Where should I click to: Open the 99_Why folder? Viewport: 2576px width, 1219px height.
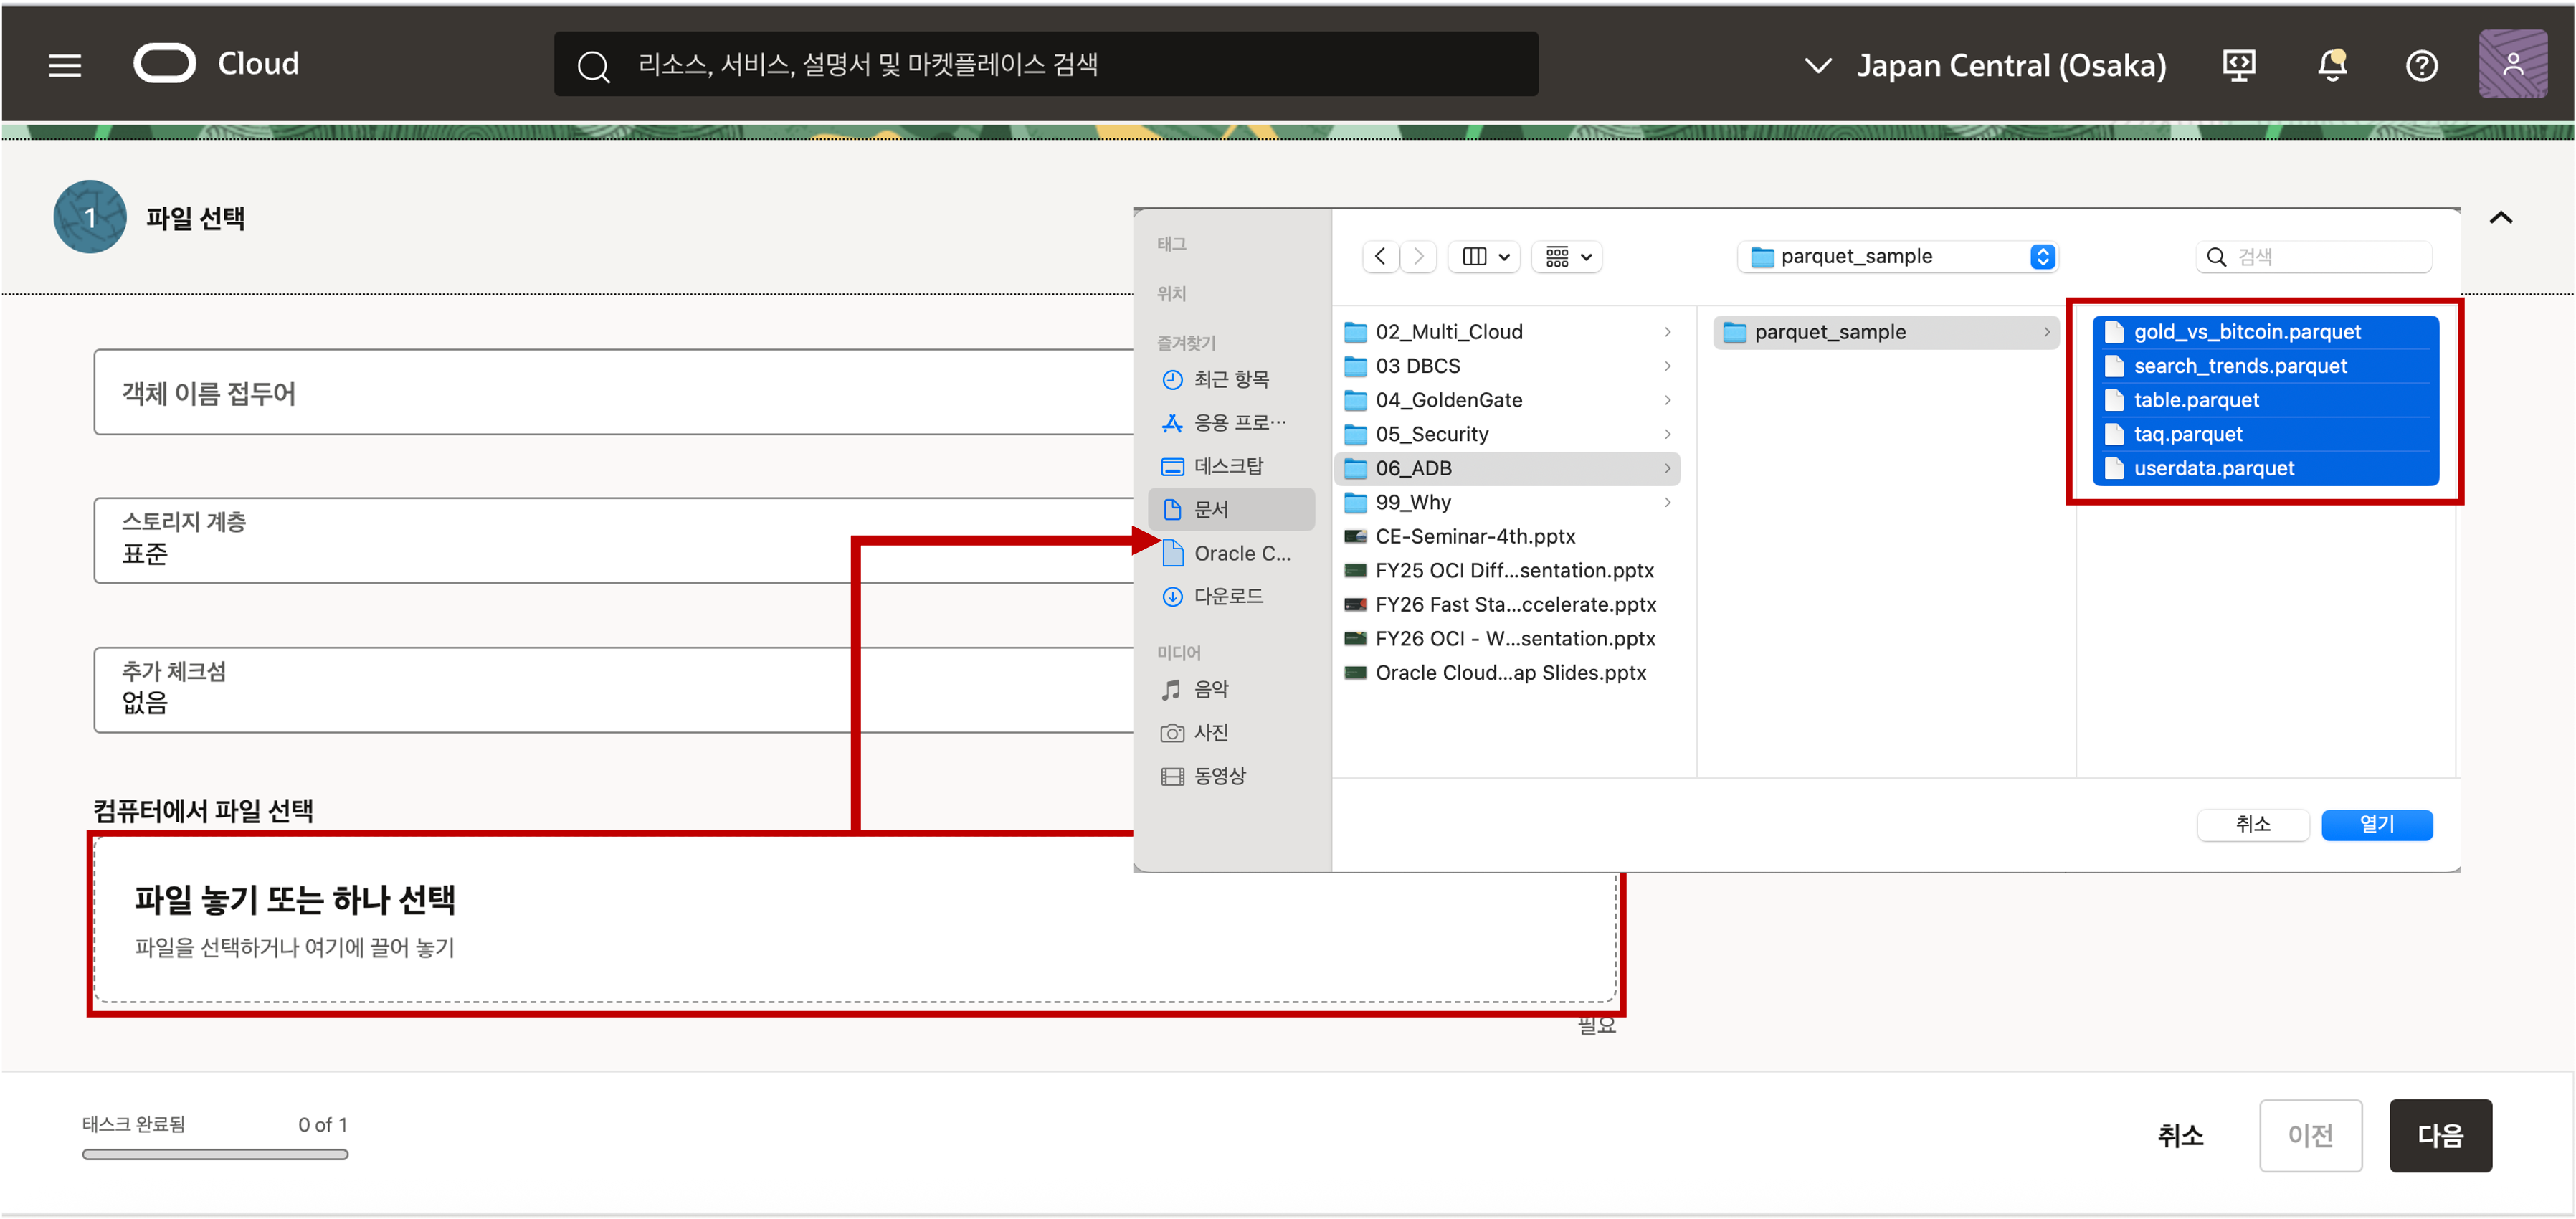(x=1508, y=502)
